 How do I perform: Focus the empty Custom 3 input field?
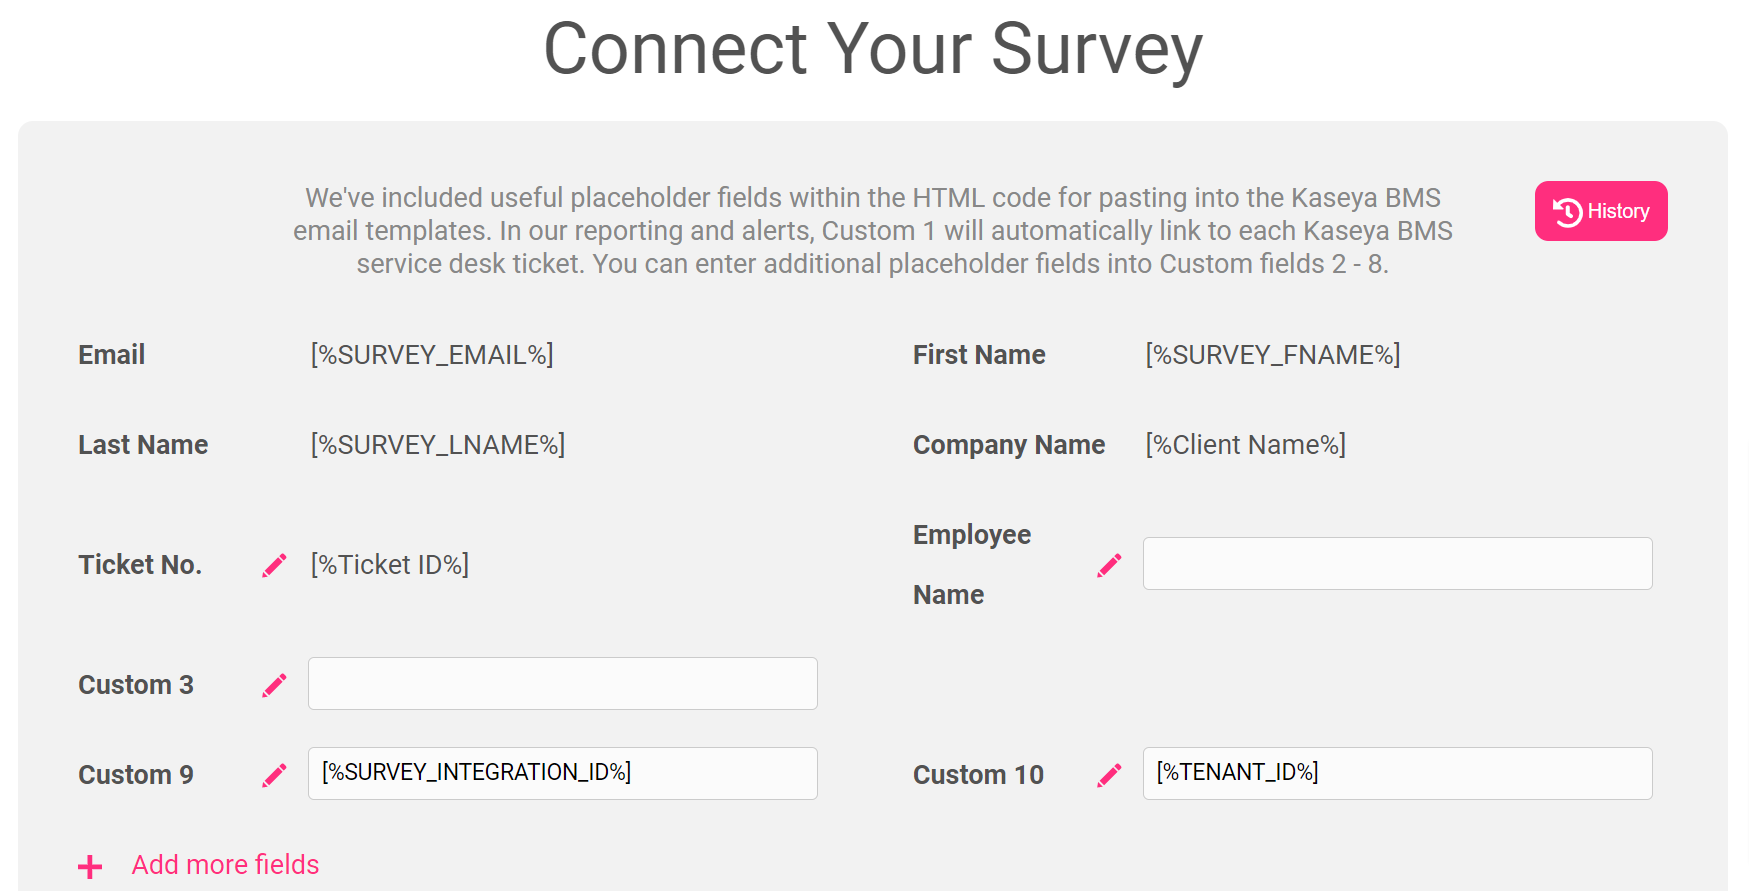click(x=562, y=684)
